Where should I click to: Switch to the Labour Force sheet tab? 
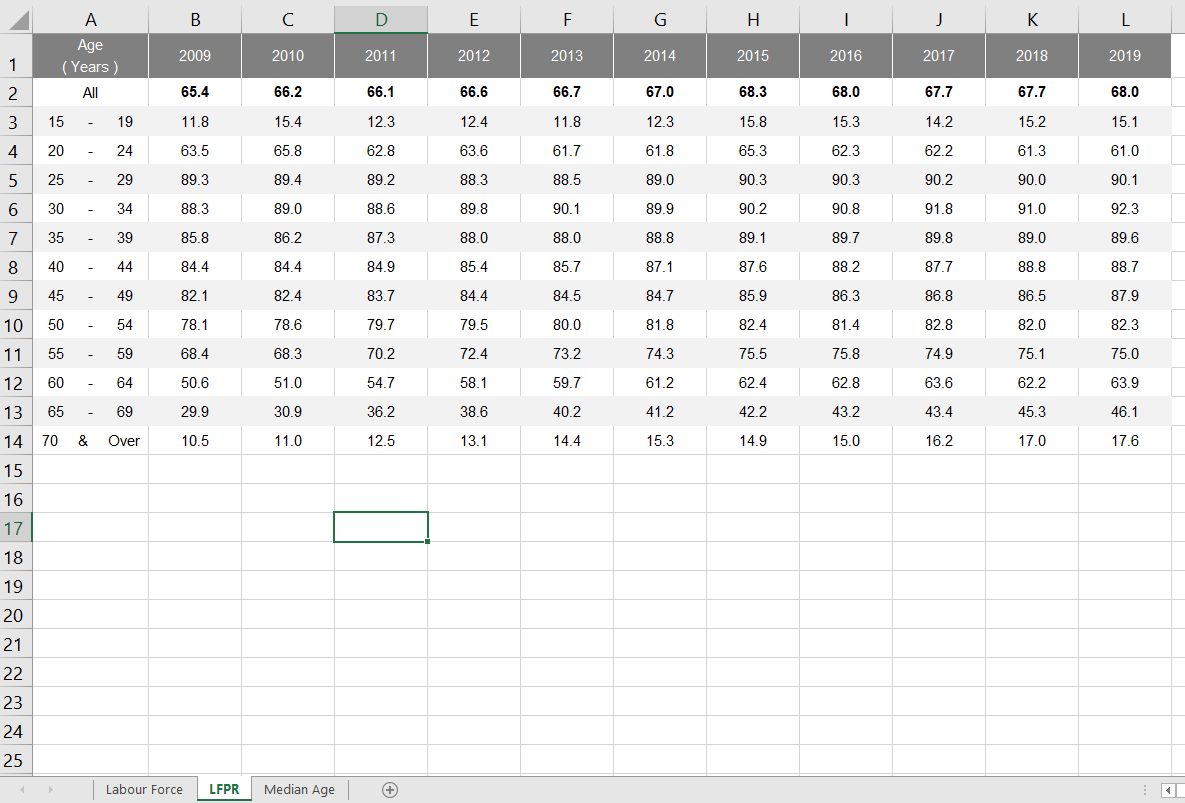tap(144, 790)
